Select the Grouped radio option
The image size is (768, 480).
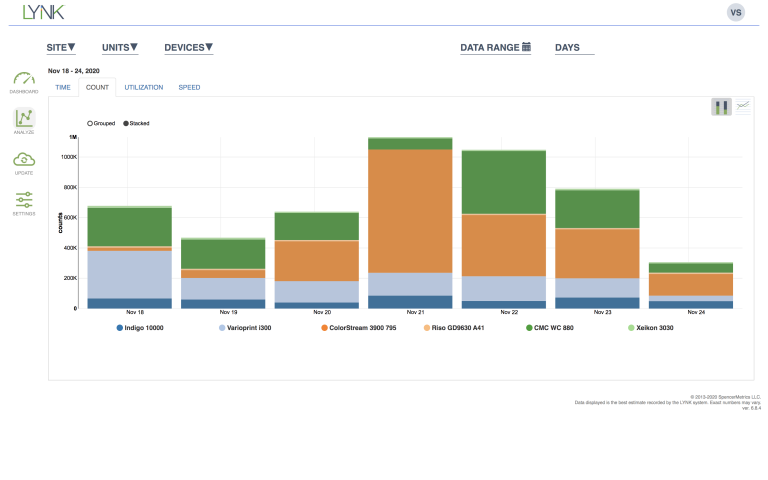click(90, 123)
